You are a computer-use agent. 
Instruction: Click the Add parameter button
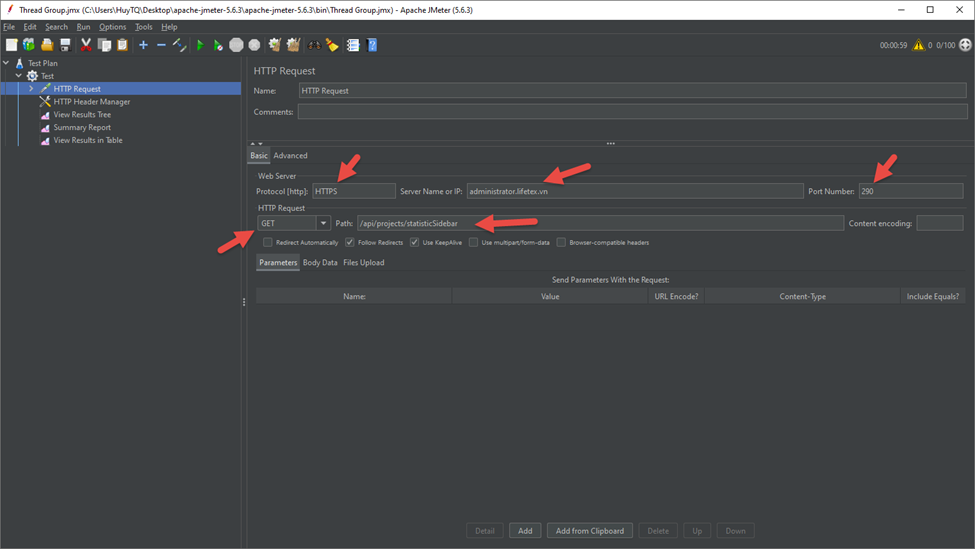point(525,531)
